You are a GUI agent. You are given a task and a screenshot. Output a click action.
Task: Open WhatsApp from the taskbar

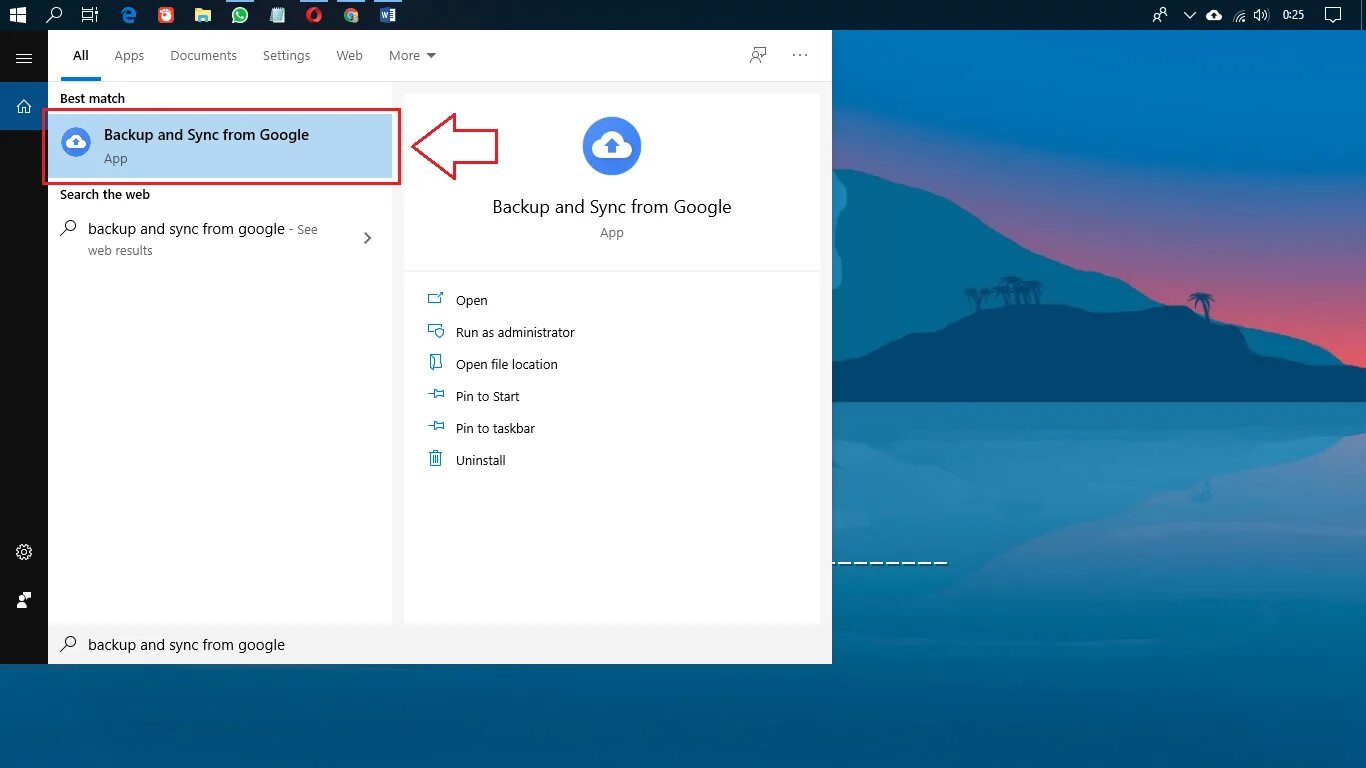[240, 15]
